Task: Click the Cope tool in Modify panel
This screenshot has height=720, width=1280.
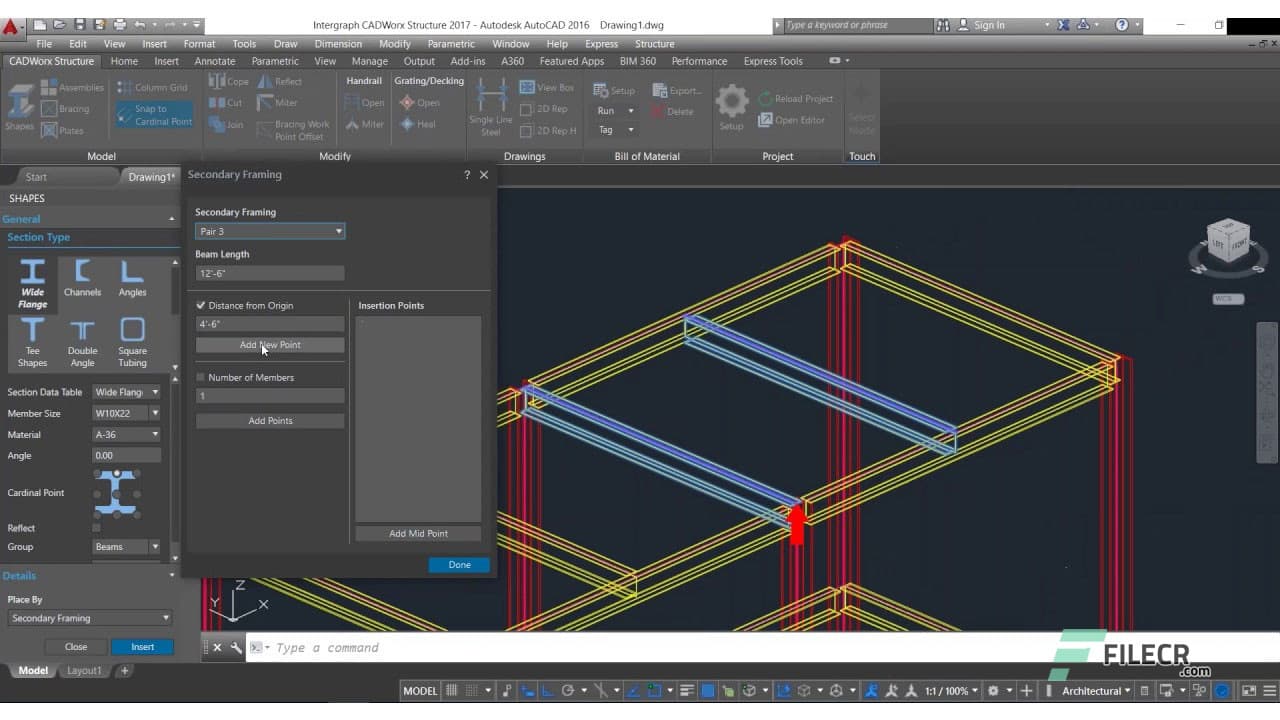Action: point(228,80)
